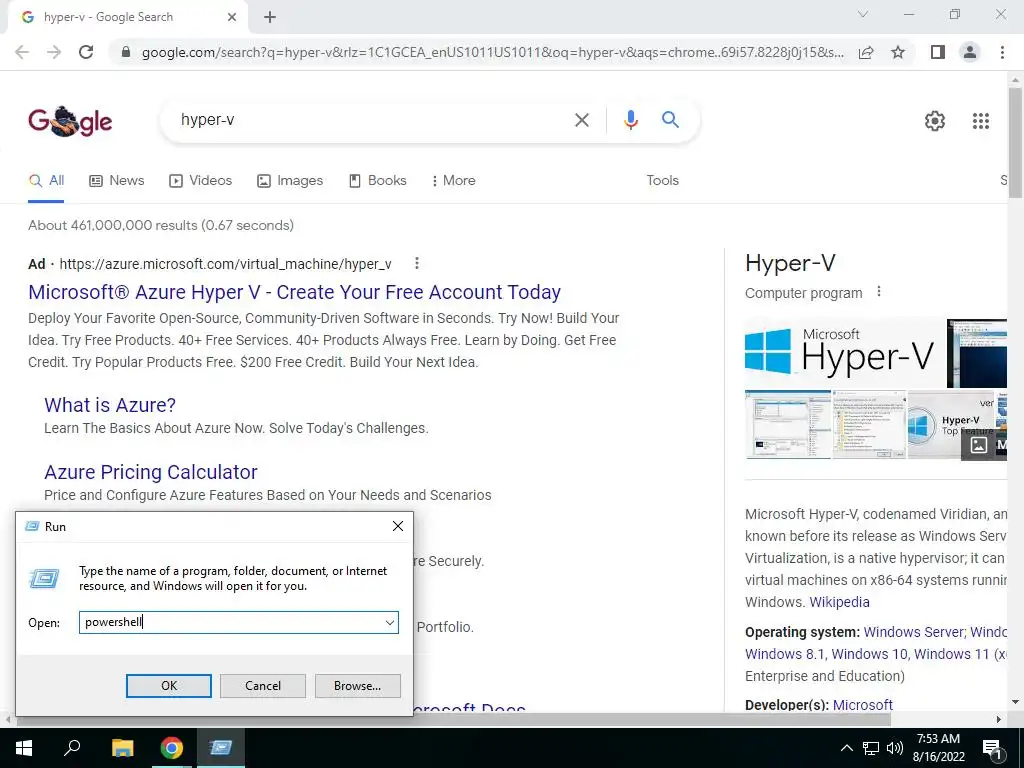Viewport: 1024px width, 768px height.
Task: Clear the search box text
Action: (x=581, y=120)
